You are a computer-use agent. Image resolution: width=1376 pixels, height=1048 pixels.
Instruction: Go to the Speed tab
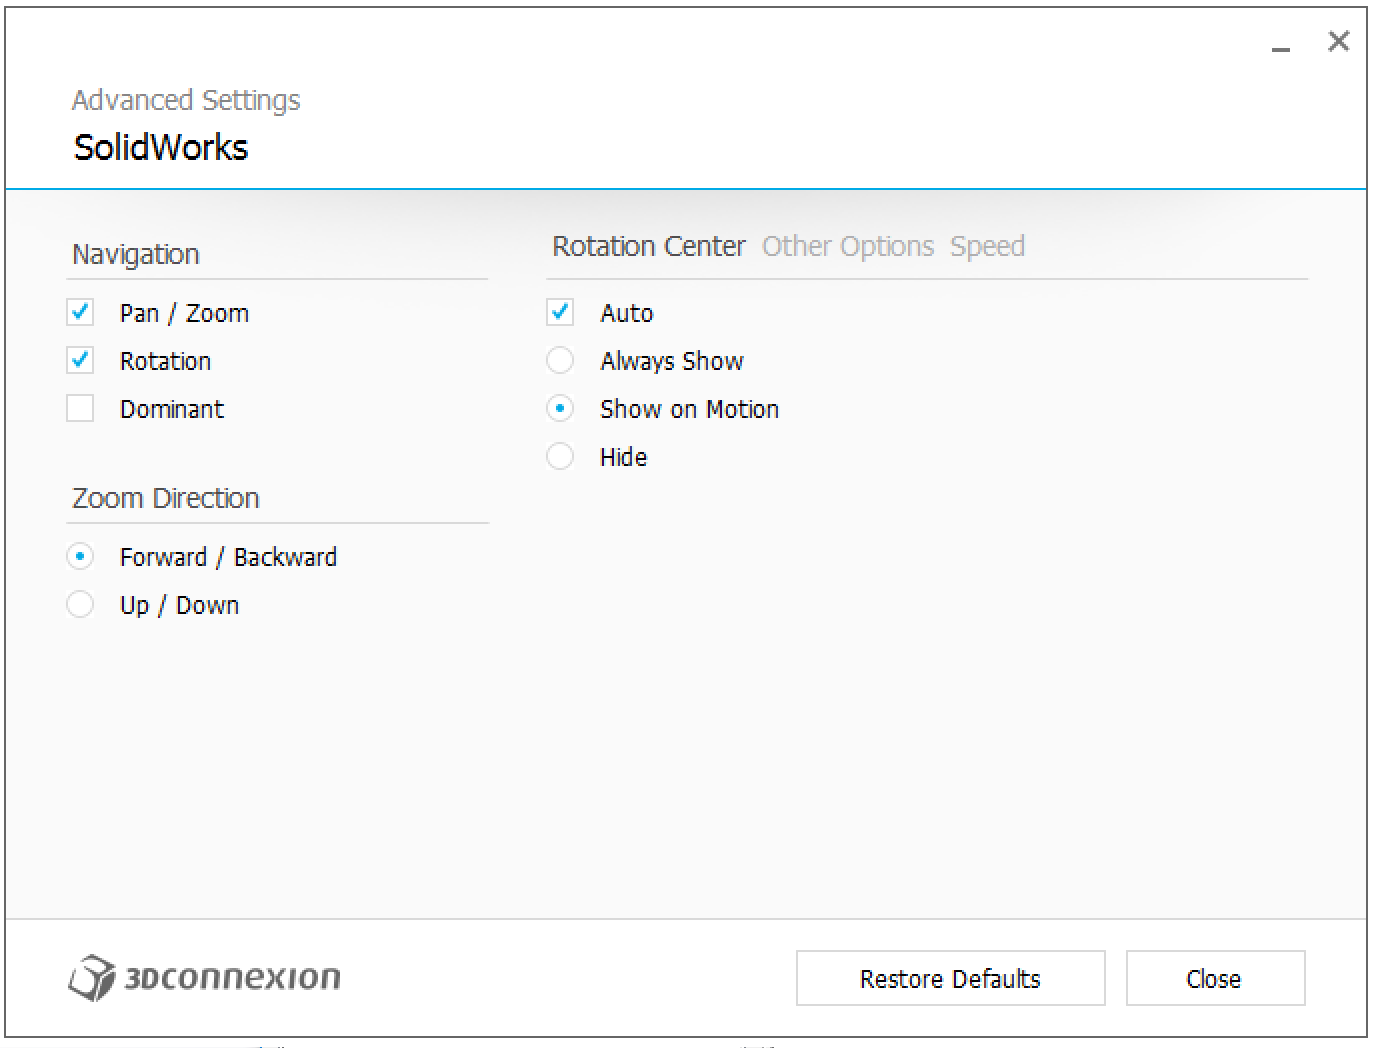tap(987, 247)
